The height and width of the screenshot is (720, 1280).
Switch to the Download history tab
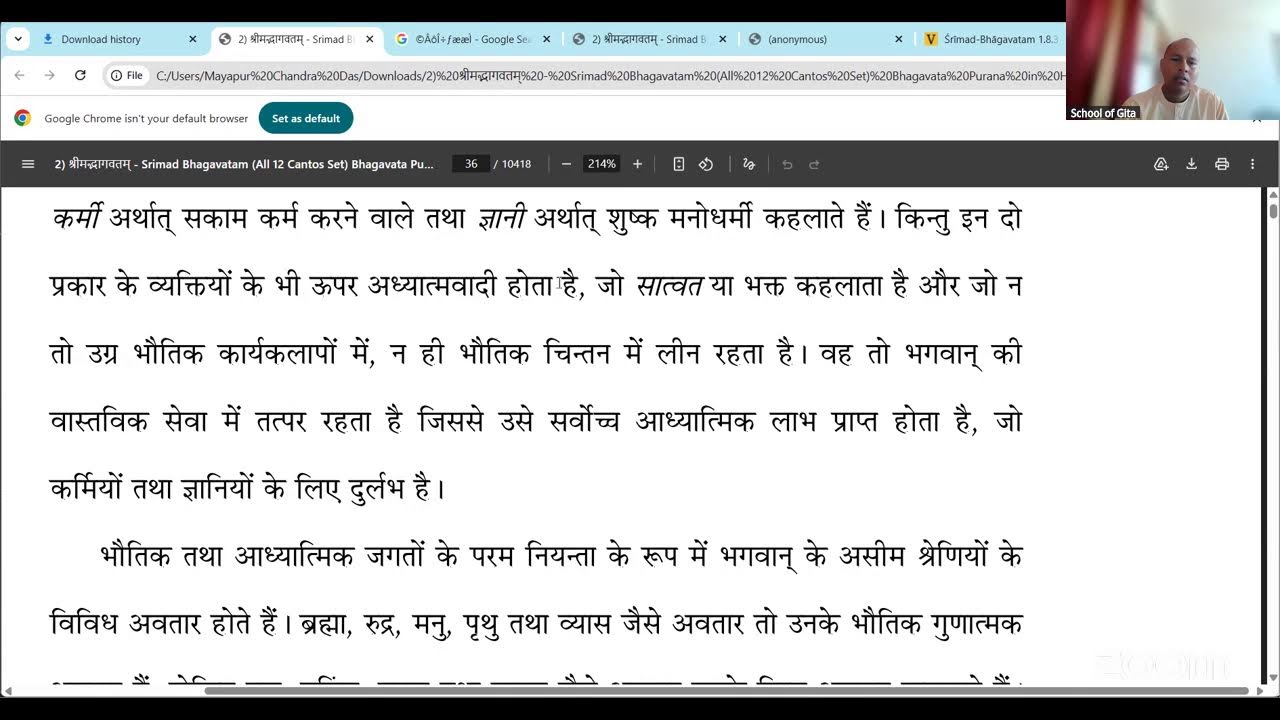[x=120, y=39]
